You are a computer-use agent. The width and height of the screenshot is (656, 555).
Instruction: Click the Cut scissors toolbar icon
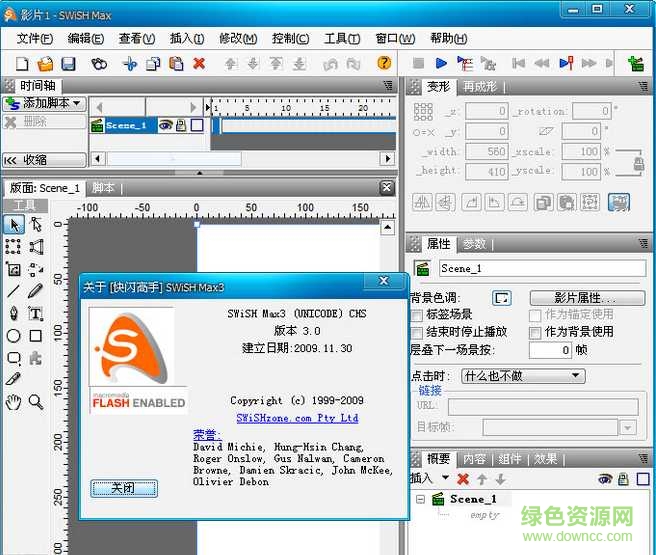tap(129, 63)
